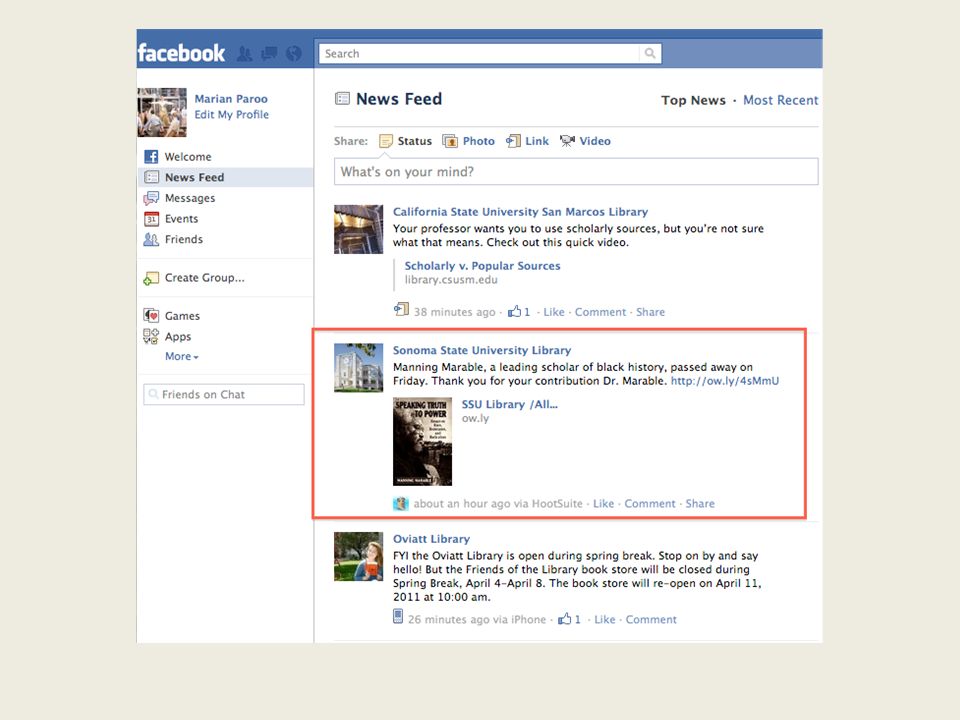This screenshot has height=720, width=960.
Task: Open Apps in the sidebar
Action: (x=178, y=337)
